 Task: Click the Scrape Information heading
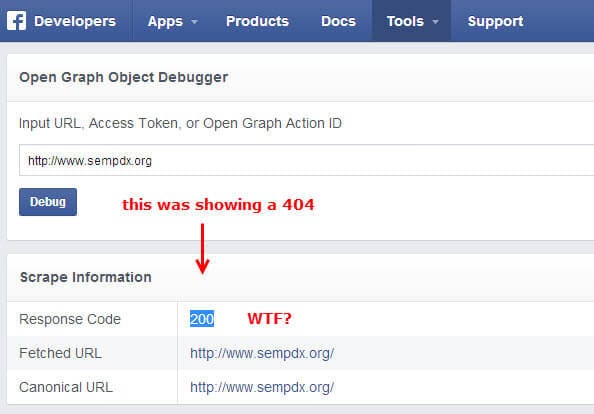[x=86, y=277]
